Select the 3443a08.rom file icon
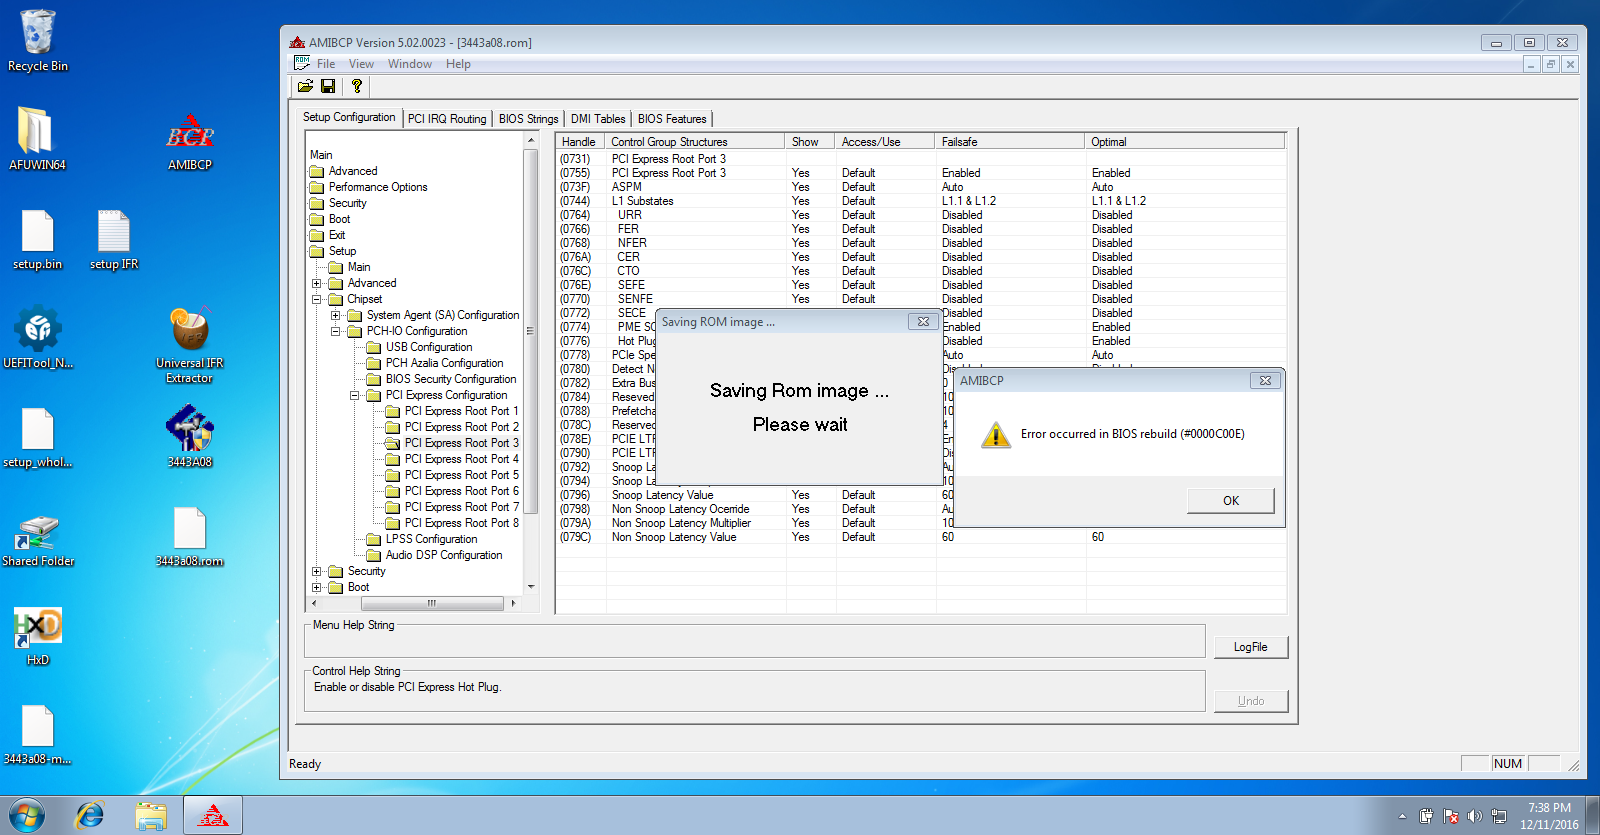This screenshot has width=1600, height=835. [190, 535]
